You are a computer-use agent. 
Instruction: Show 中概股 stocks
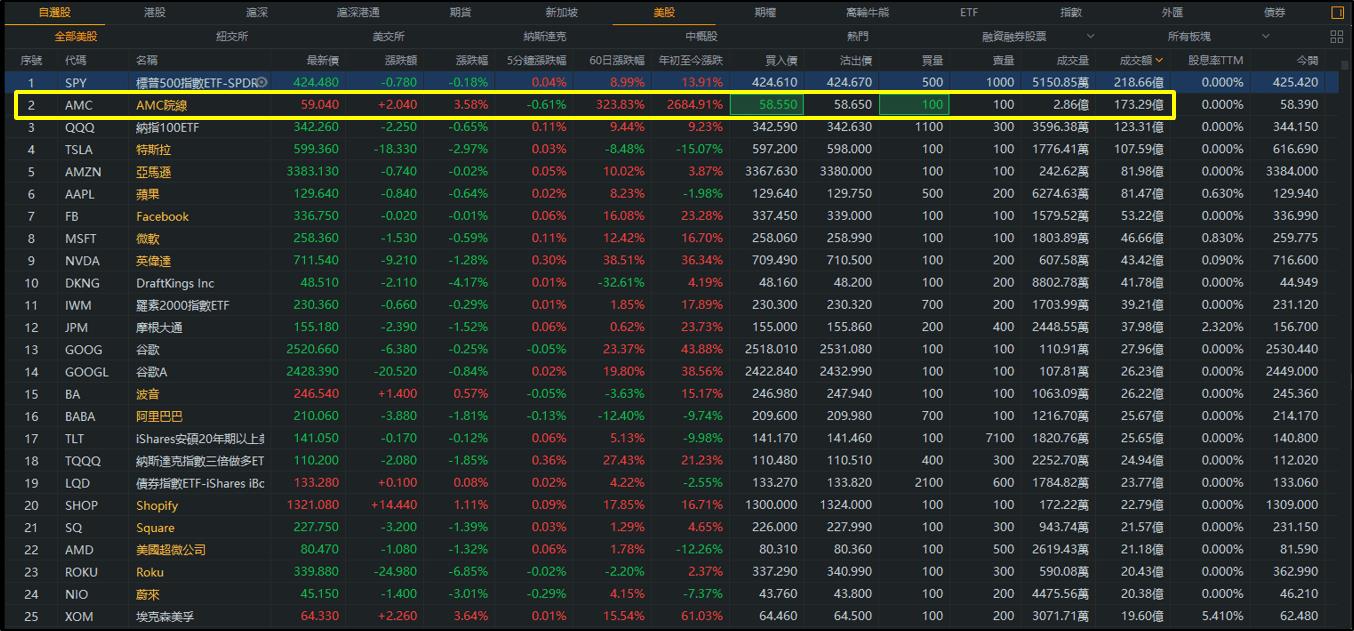[x=701, y=36]
